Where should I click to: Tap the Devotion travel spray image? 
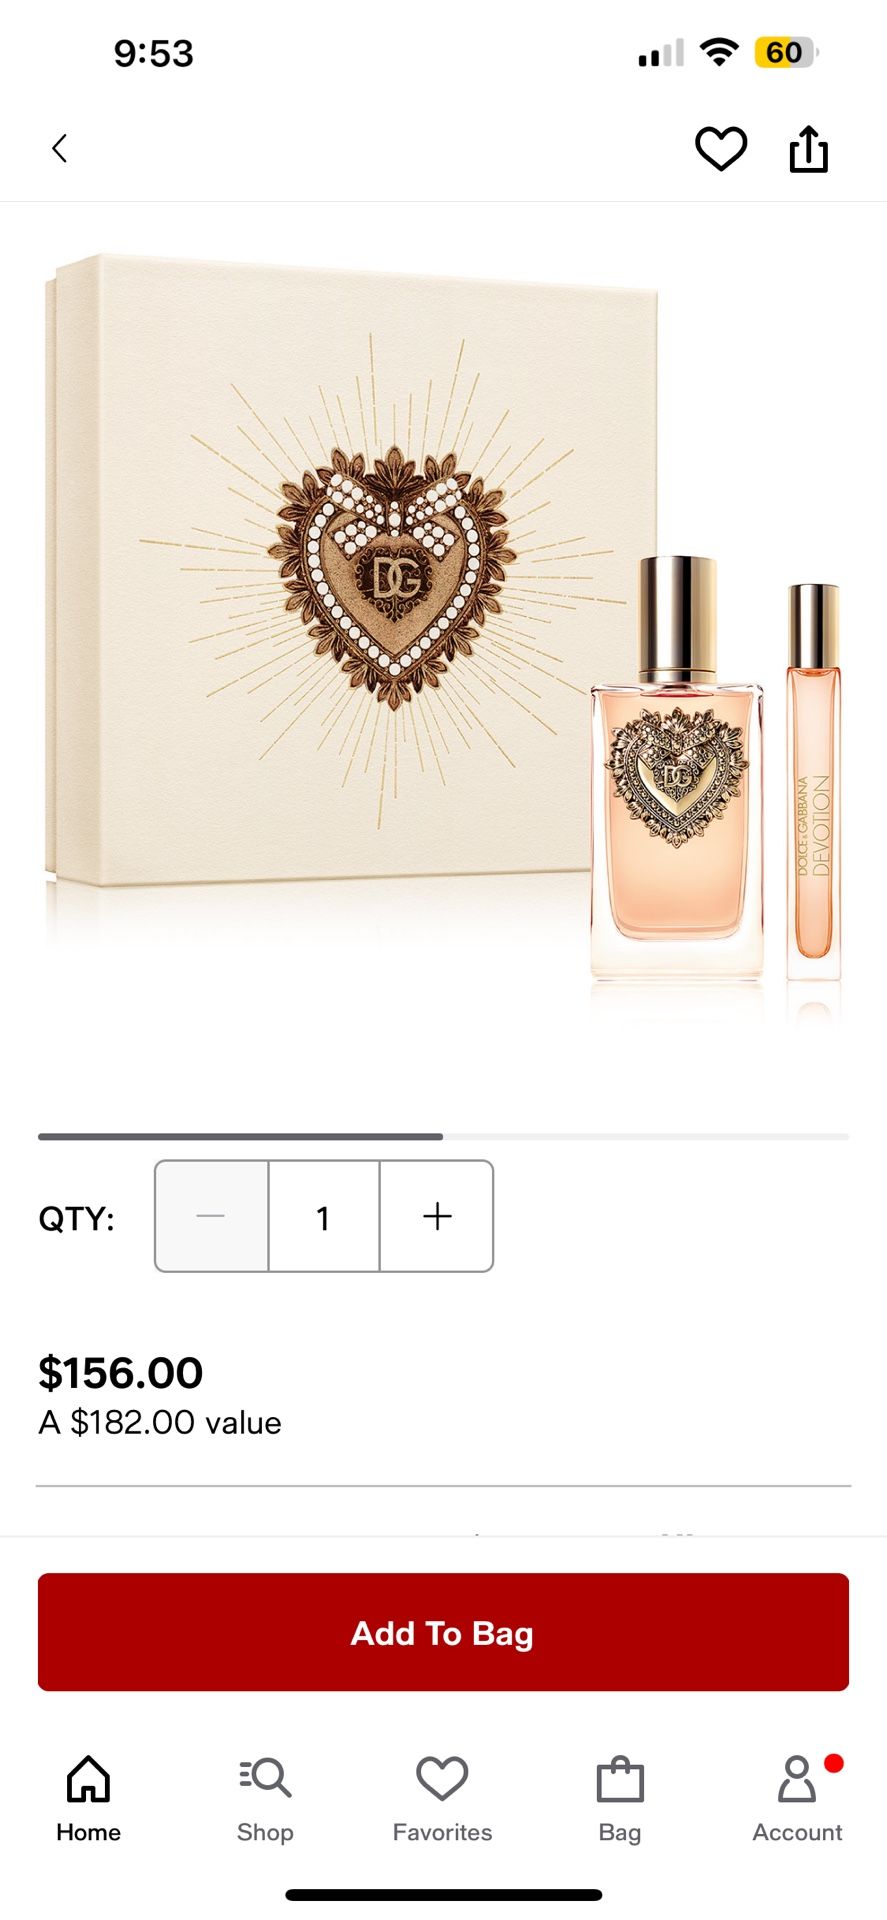813,782
